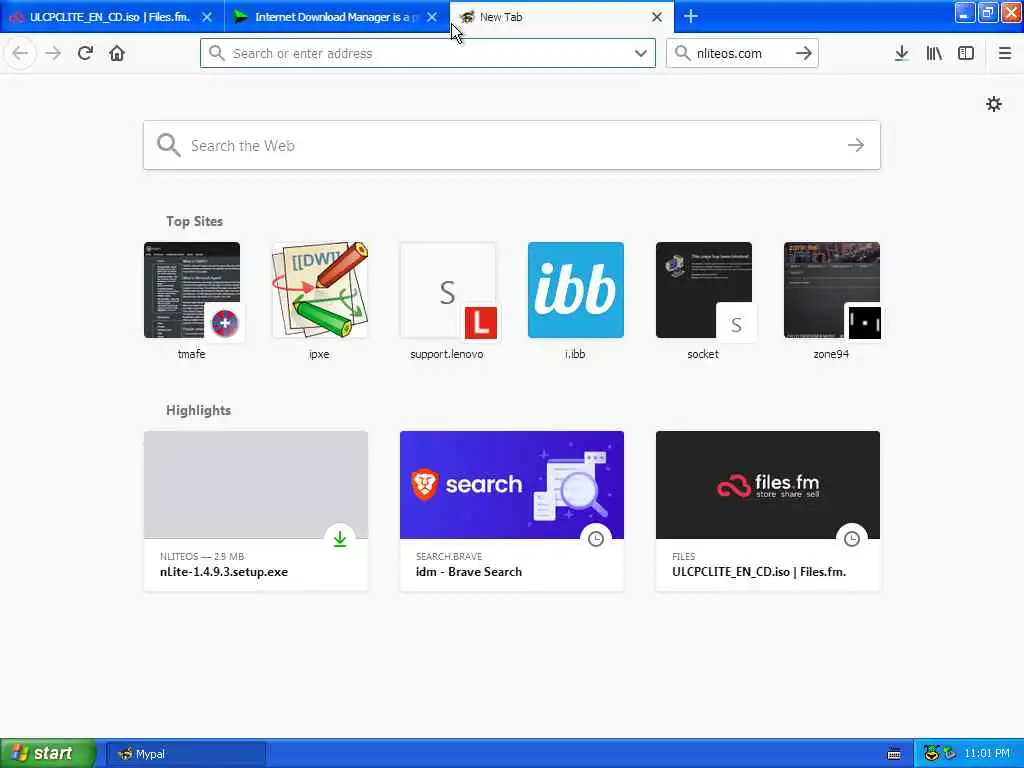1024x768 pixels.
Task: Click the first notification area tray icon
Action: (x=931, y=754)
